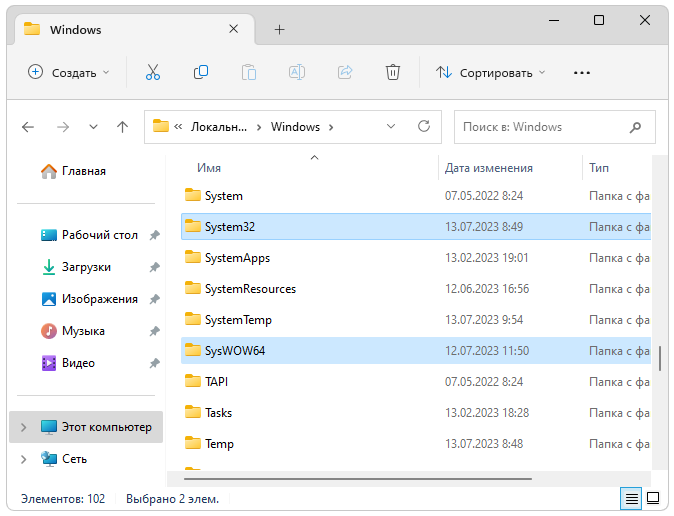674x516 pixels.
Task: Switch to details view in status bar
Action: pyautogui.click(x=631, y=498)
